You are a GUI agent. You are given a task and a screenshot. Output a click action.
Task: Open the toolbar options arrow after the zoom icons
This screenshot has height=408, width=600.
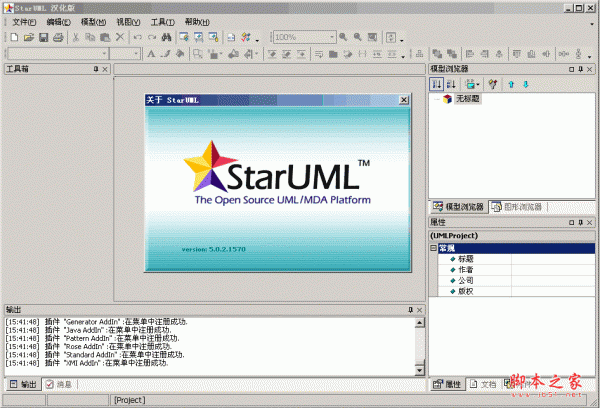[x=401, y=40]
